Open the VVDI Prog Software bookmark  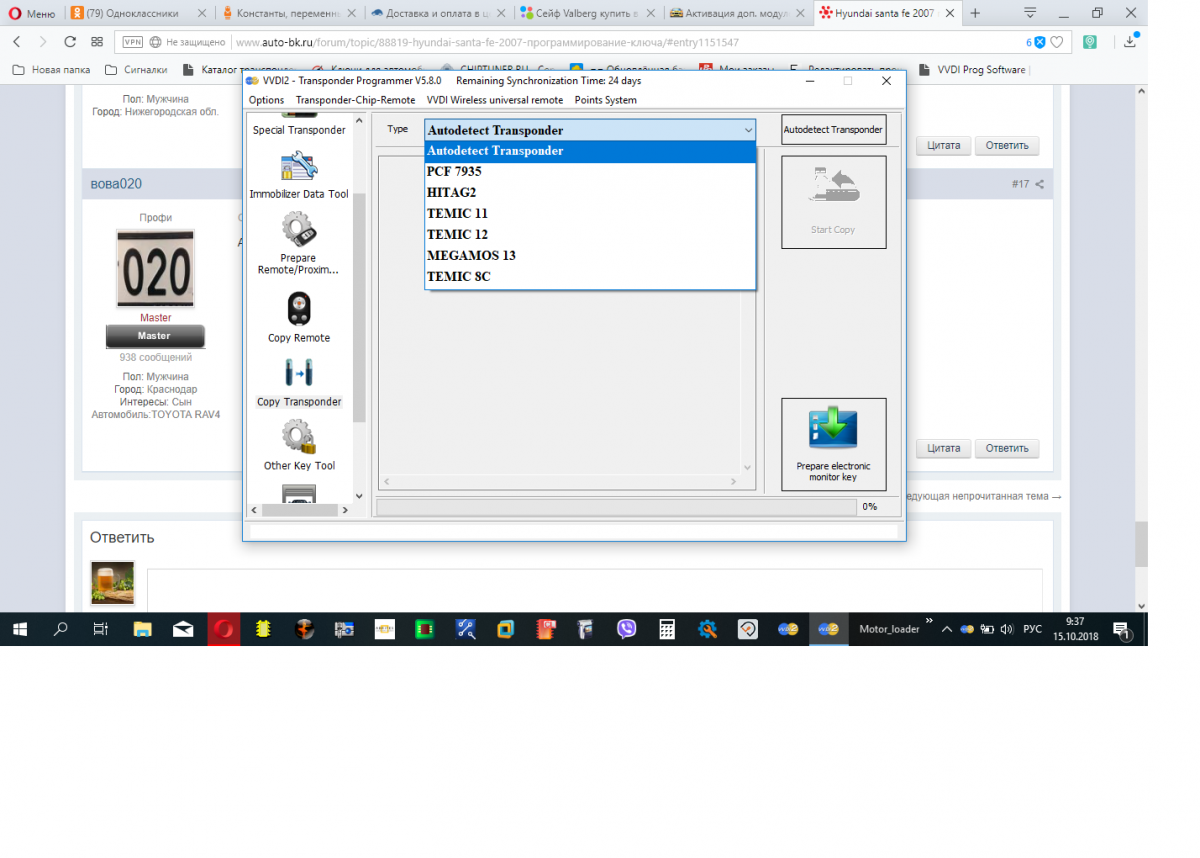[972, 70]
